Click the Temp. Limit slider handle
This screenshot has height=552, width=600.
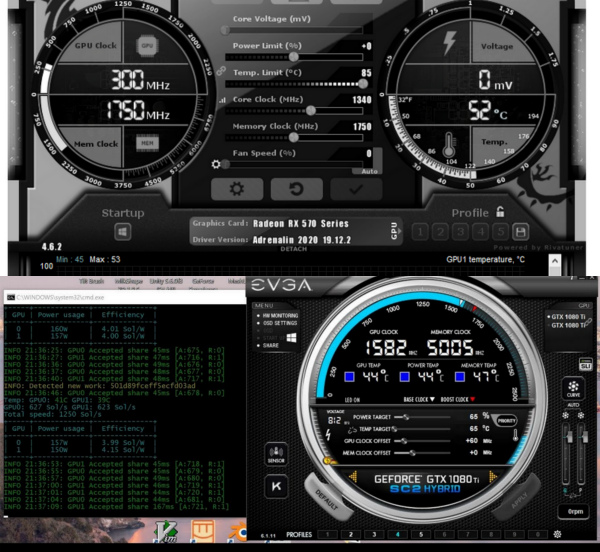pyautogui.click(x=363, y=83)
